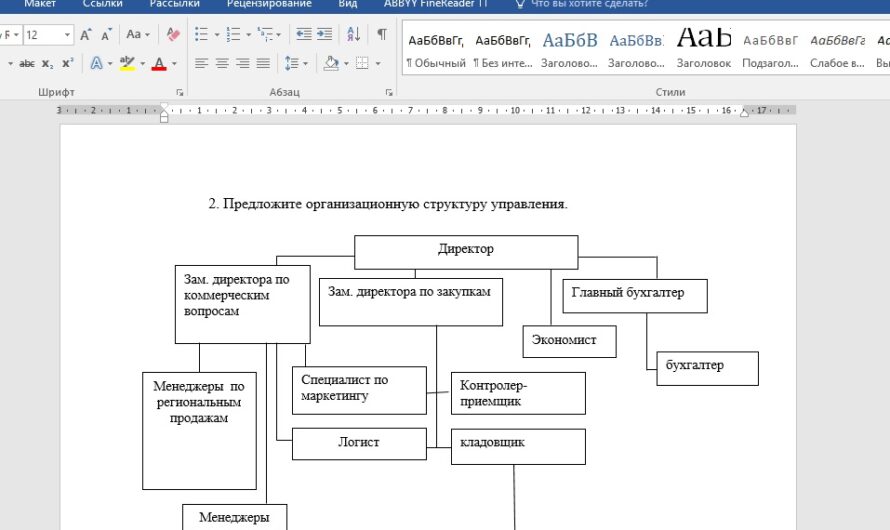Expand borders dropdown arrow
This screenshot has height=530, width=890.
coord(378,64)
